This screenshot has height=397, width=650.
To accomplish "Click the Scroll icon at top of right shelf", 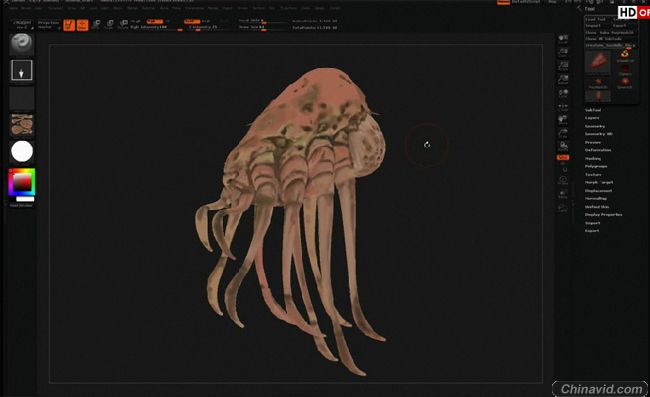I will [563, 39].
